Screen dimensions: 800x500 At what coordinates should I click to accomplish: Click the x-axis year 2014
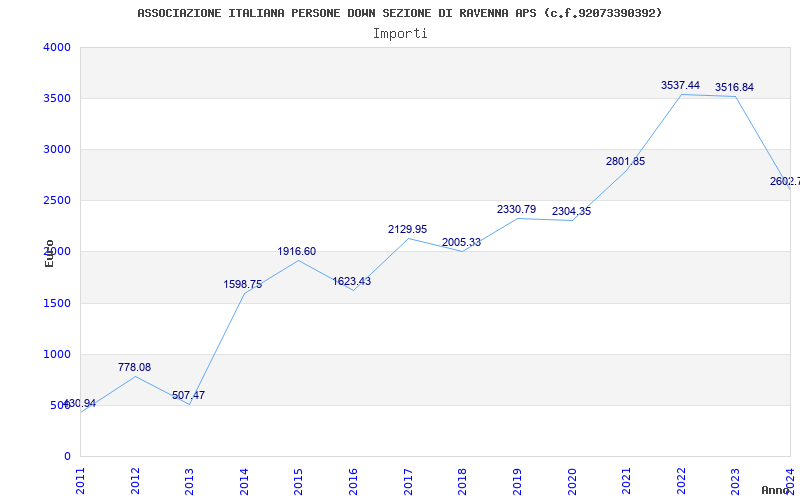(244, 481)
